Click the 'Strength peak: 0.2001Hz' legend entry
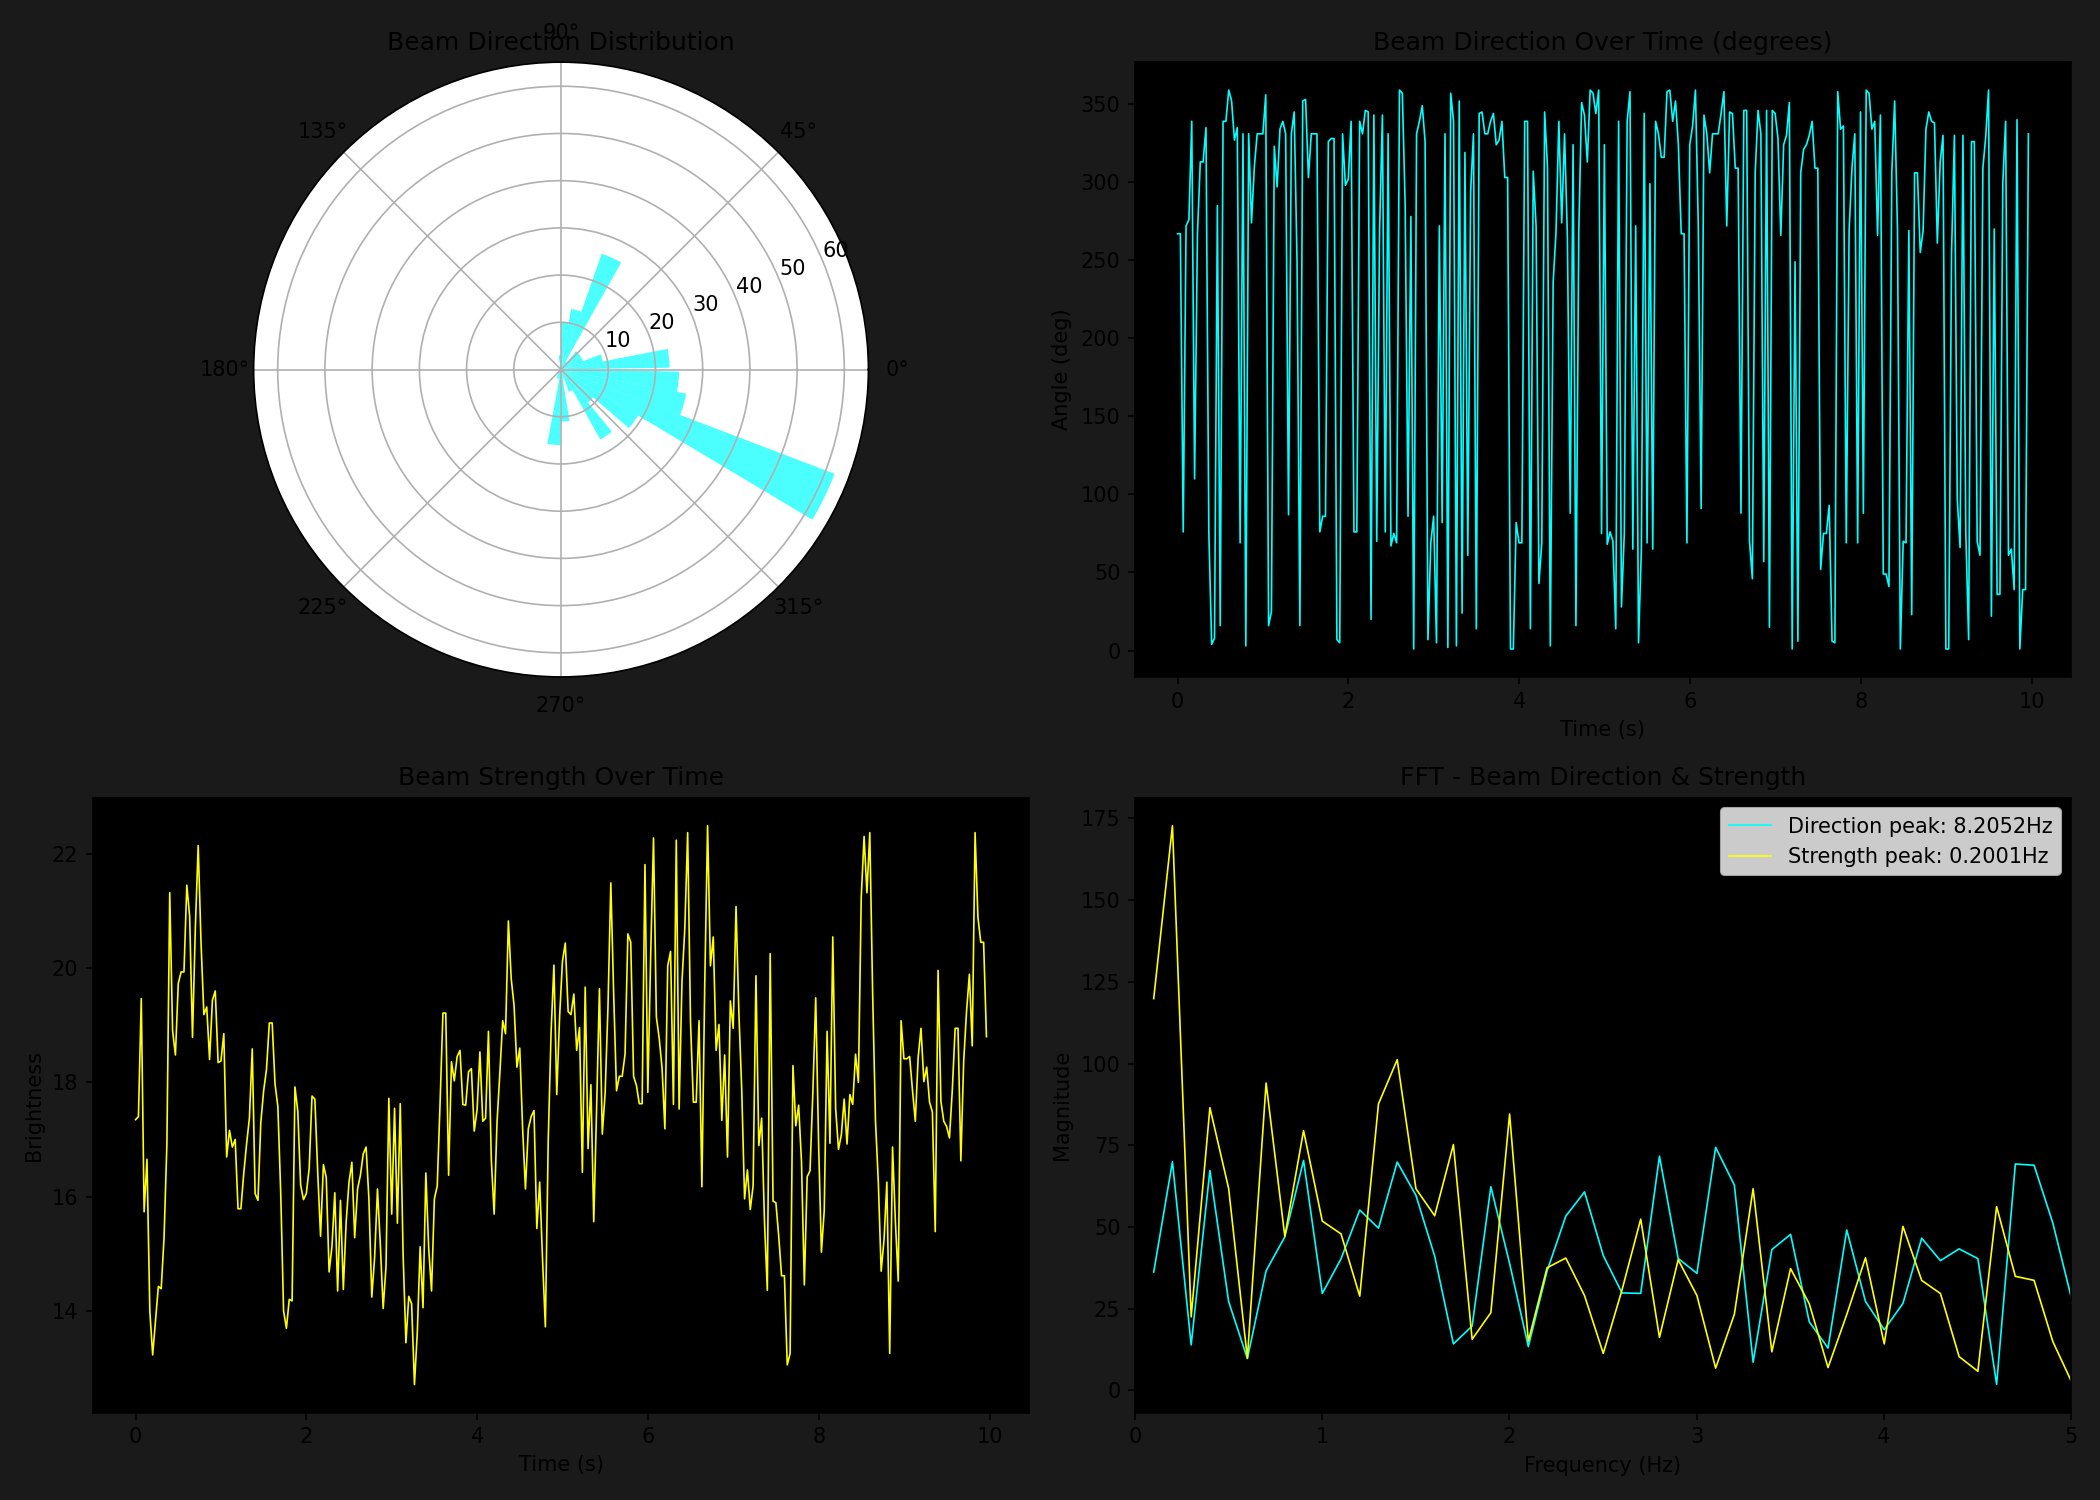Screen dimensions: 2100x1500 tap(1917, 856)
